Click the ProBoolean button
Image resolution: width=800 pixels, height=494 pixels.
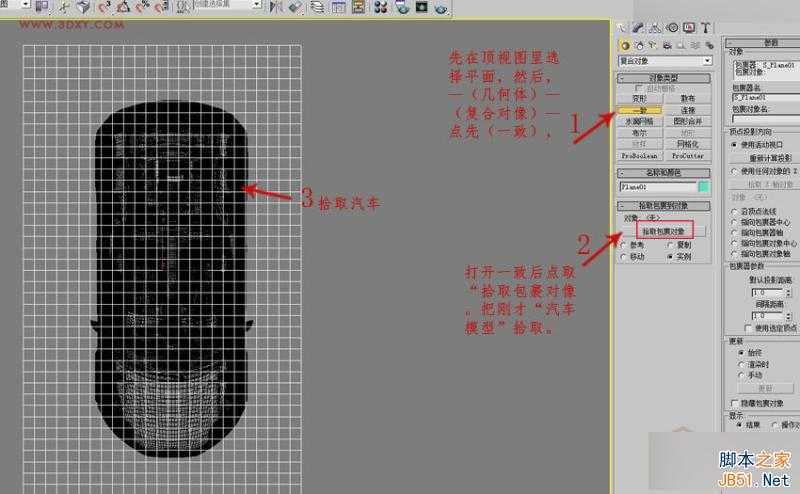pos(640,156)
